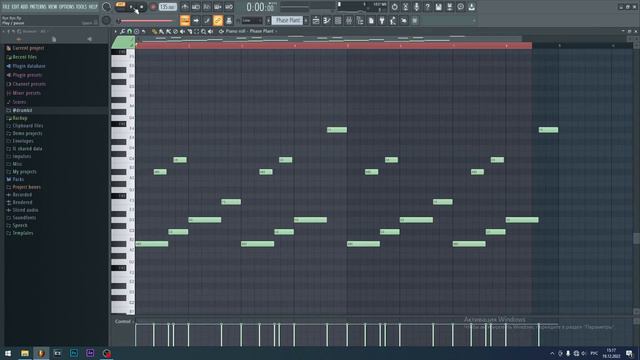Open the Phase Plant pattern selector
Image resolution: width=640 pixels, height=360 pixels.
[288, 20]
